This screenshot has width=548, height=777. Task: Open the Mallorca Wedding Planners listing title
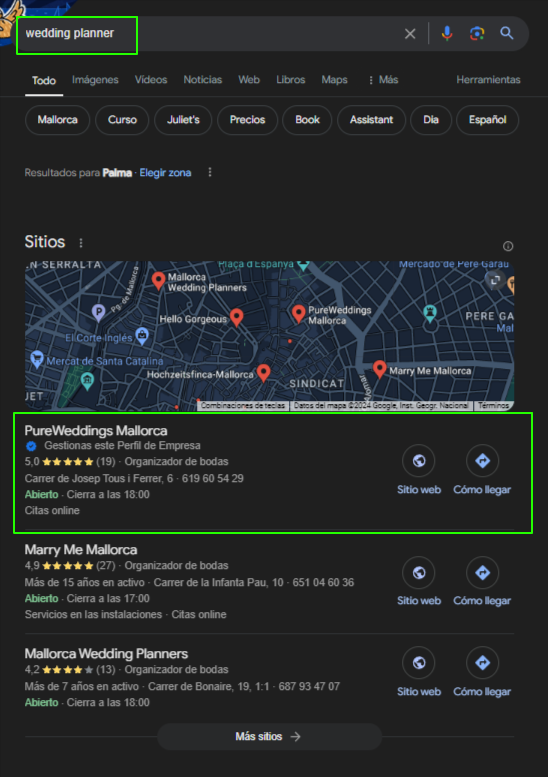click(106, 654)
